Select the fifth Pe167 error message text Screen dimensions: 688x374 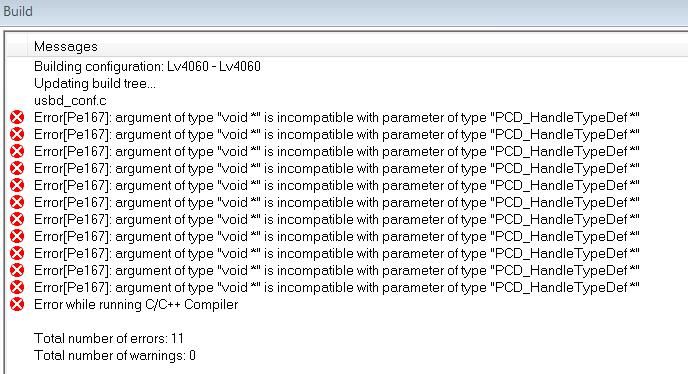tap(337, 185)
